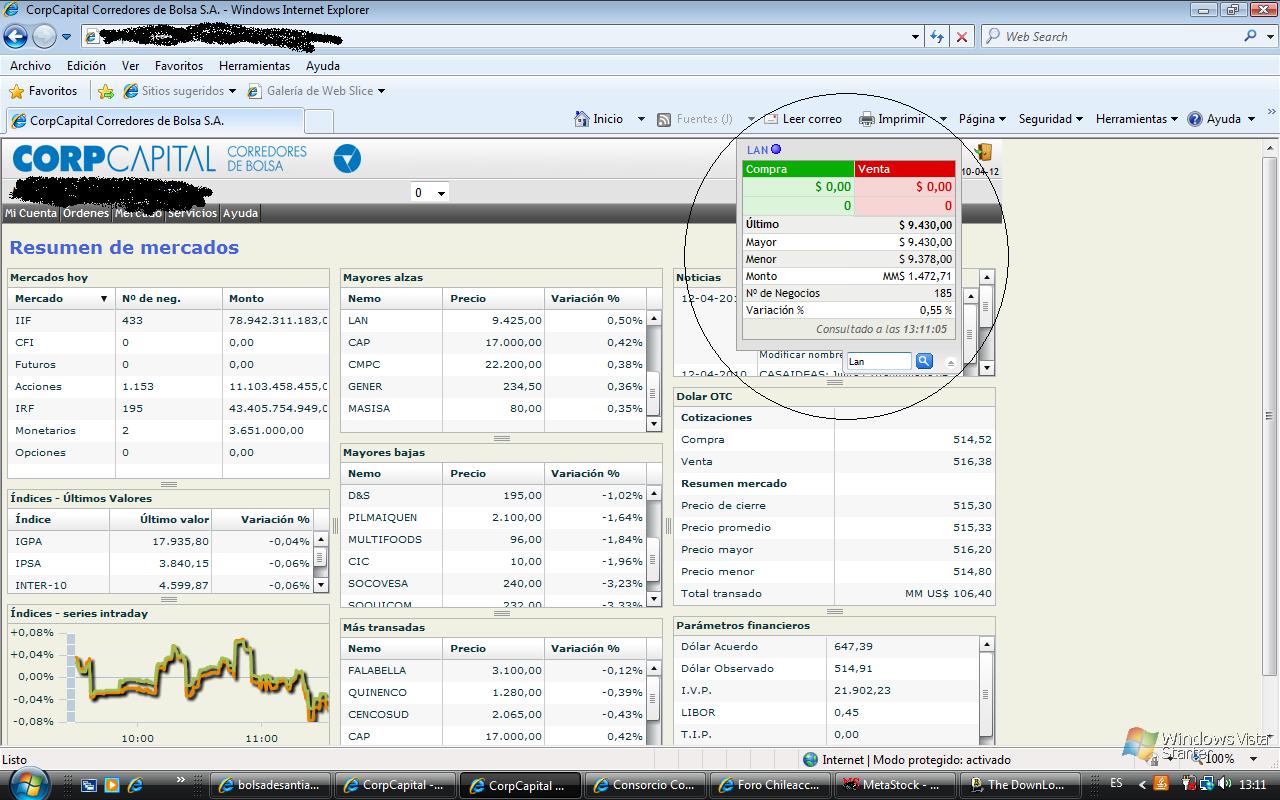Open Mi Cuenta menu

tap(31, 213)
